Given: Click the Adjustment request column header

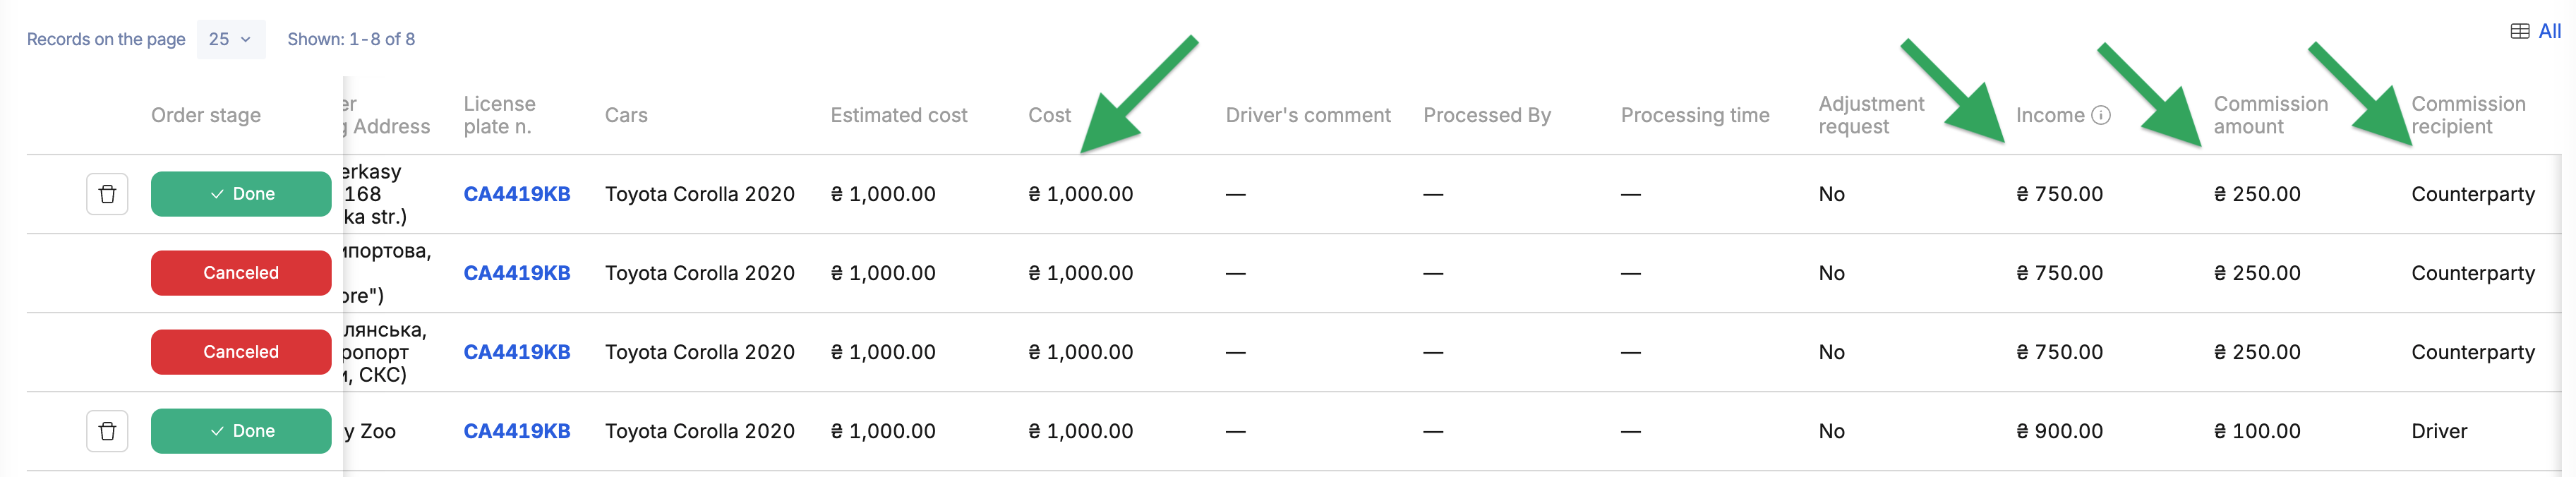Looking at the screenshot, I should (1871, 115).
